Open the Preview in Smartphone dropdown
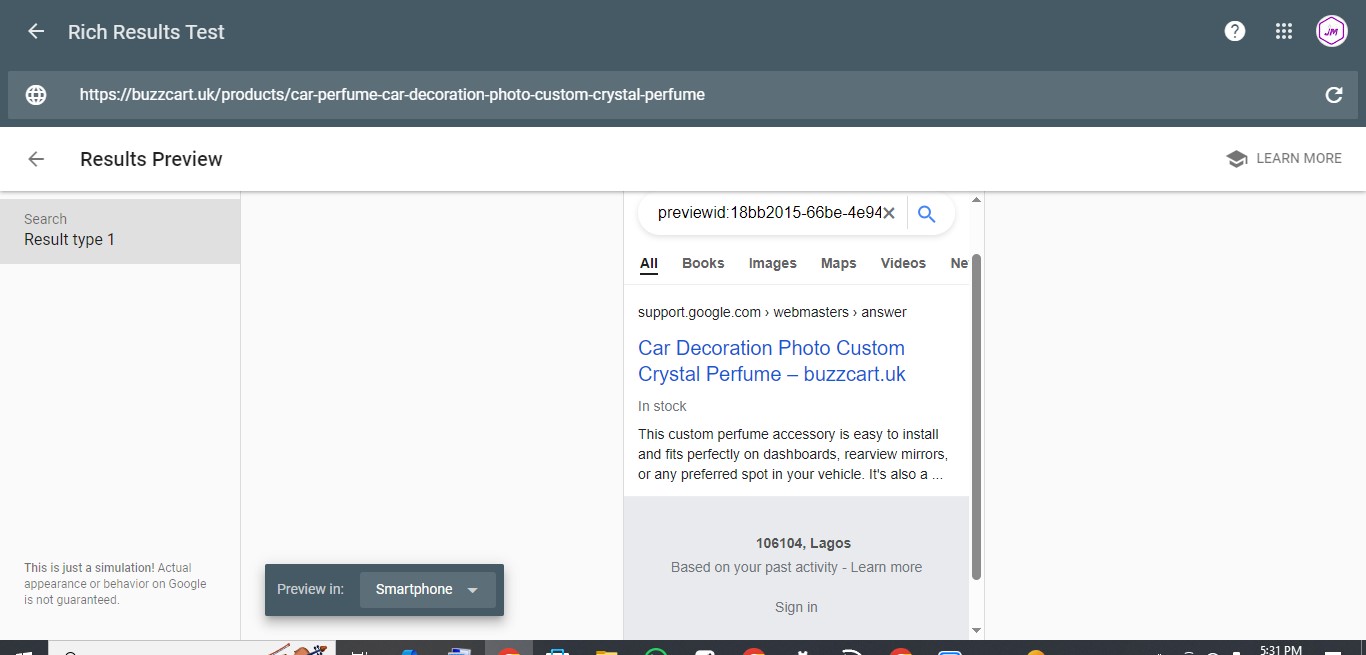The image size is (1366, 655). (x=427, y=590)
